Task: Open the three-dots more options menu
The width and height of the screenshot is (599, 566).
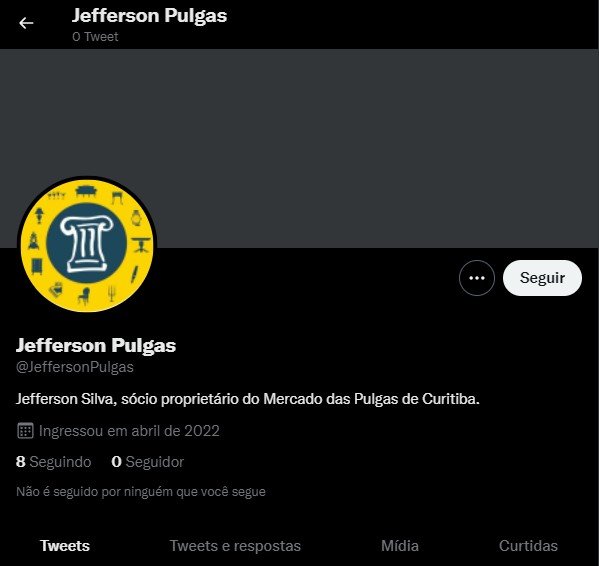Action: click(x=477, y=278)
